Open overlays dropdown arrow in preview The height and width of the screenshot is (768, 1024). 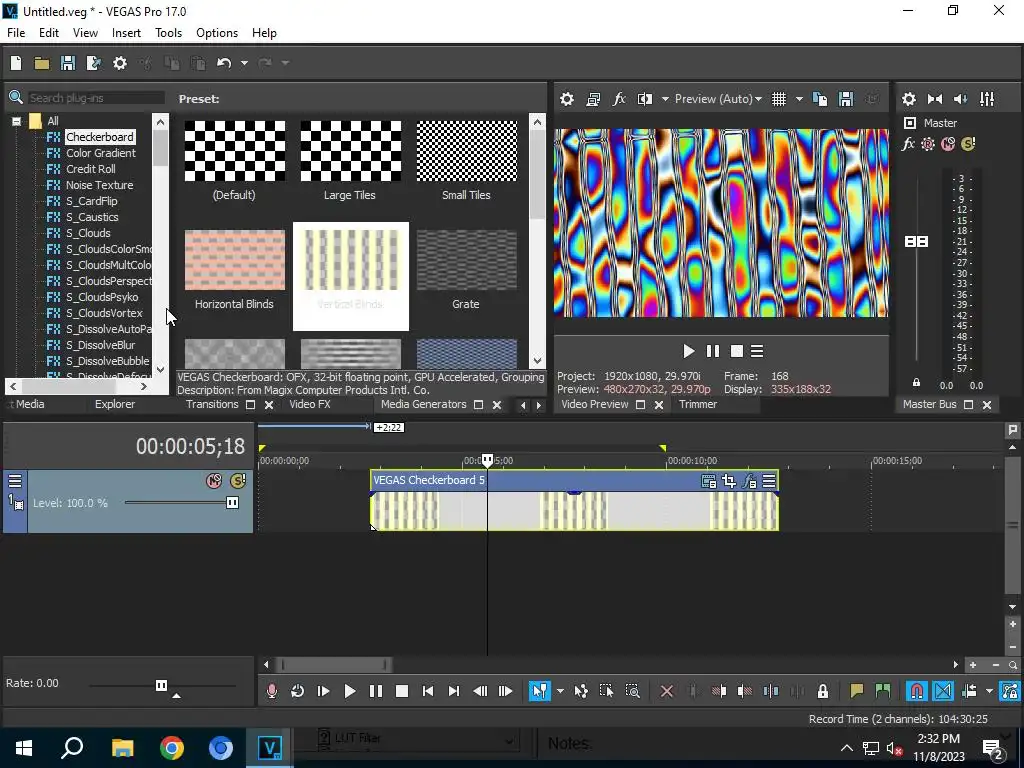point(799,99)
